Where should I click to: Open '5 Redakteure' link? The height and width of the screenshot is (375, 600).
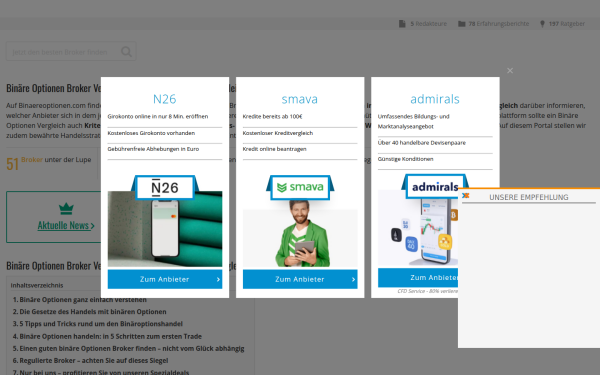pyautogui.click(x=429, y=24)
